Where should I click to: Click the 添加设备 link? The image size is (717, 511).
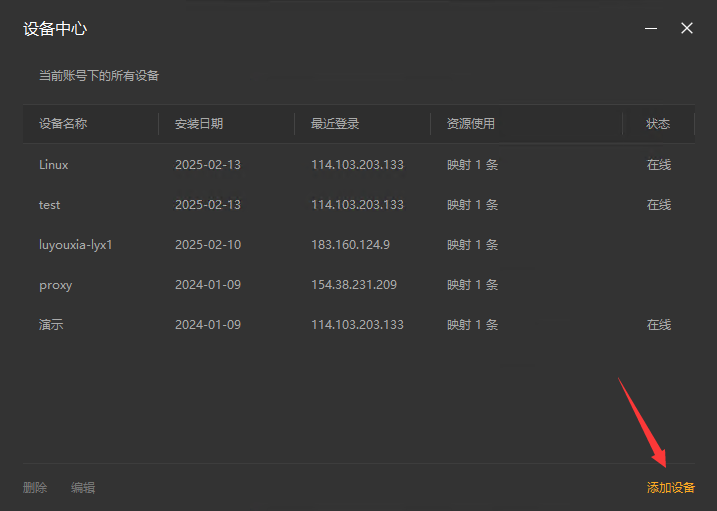671,488
